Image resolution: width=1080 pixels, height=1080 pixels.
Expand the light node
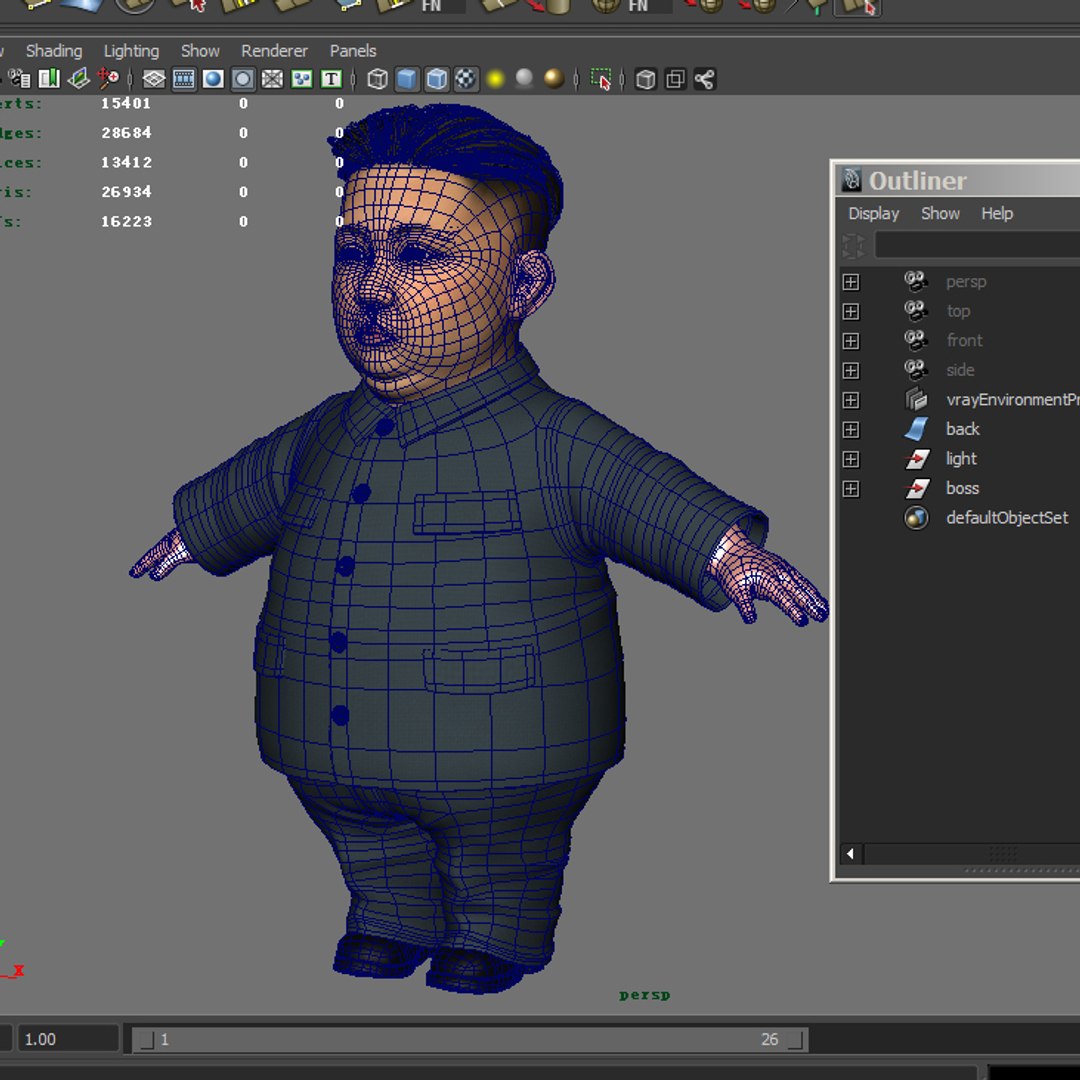(851, 459)
